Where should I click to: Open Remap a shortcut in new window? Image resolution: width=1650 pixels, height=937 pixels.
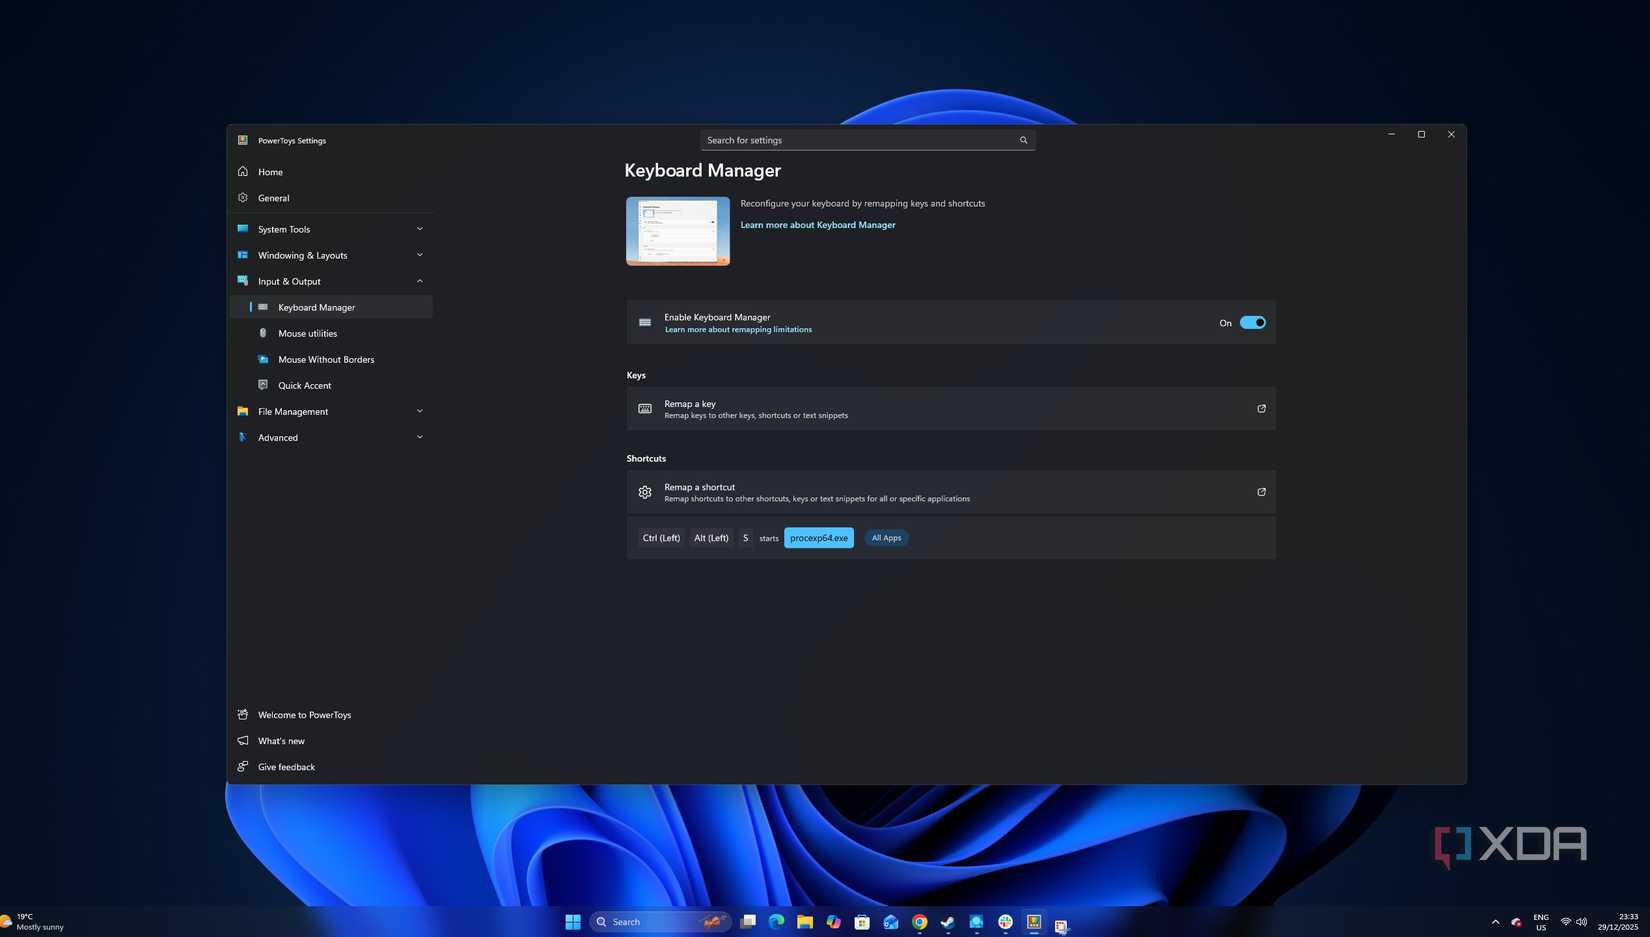click(1261, 491)
